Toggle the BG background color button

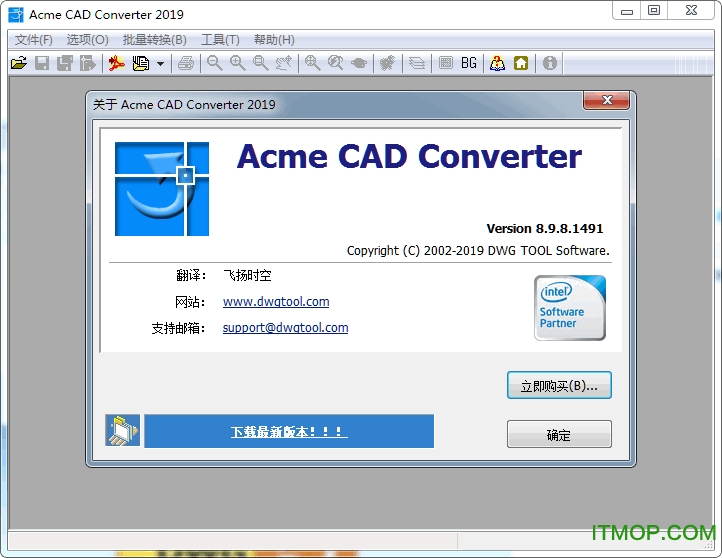pyautogui.click(x=469, y=63)
